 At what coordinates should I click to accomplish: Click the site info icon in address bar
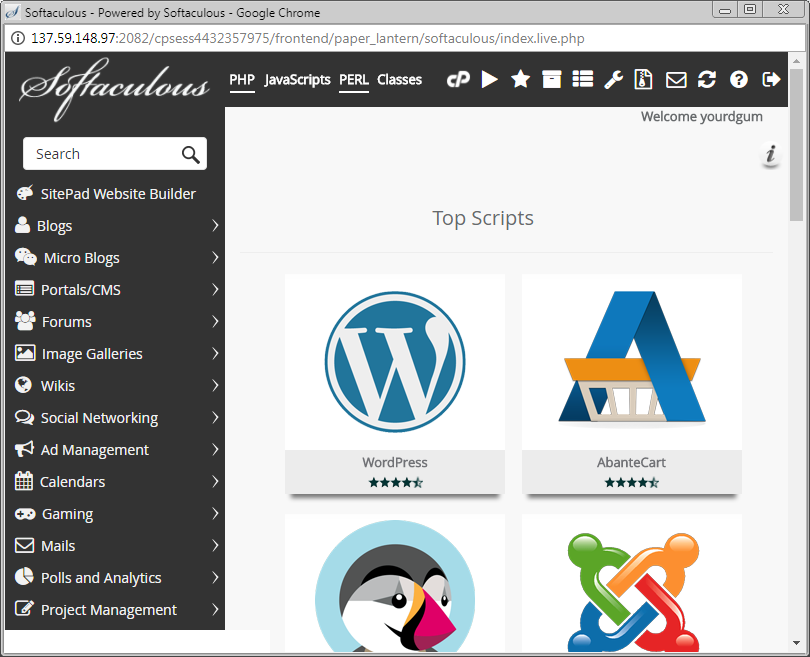[18, 38]
